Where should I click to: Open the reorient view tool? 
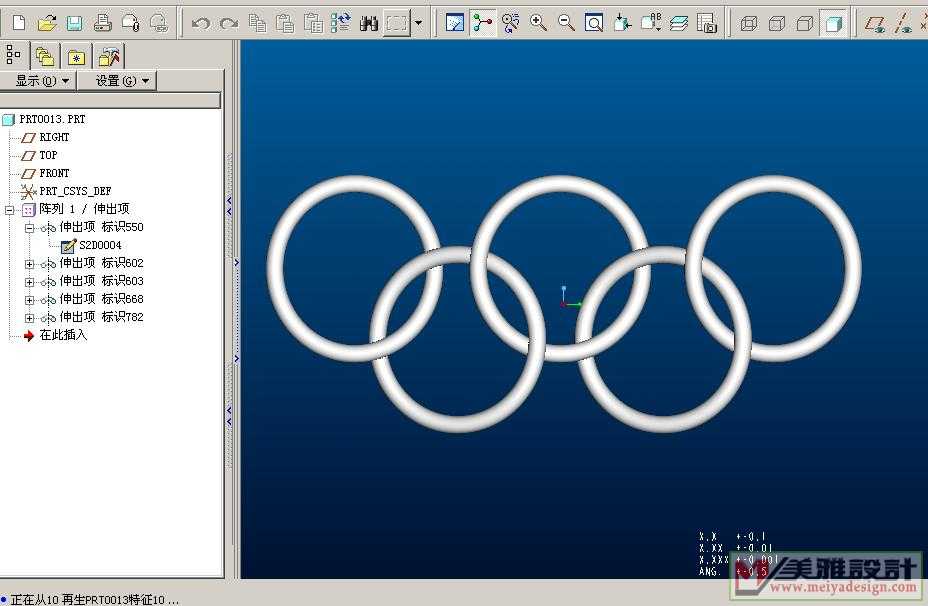point(622,23)
